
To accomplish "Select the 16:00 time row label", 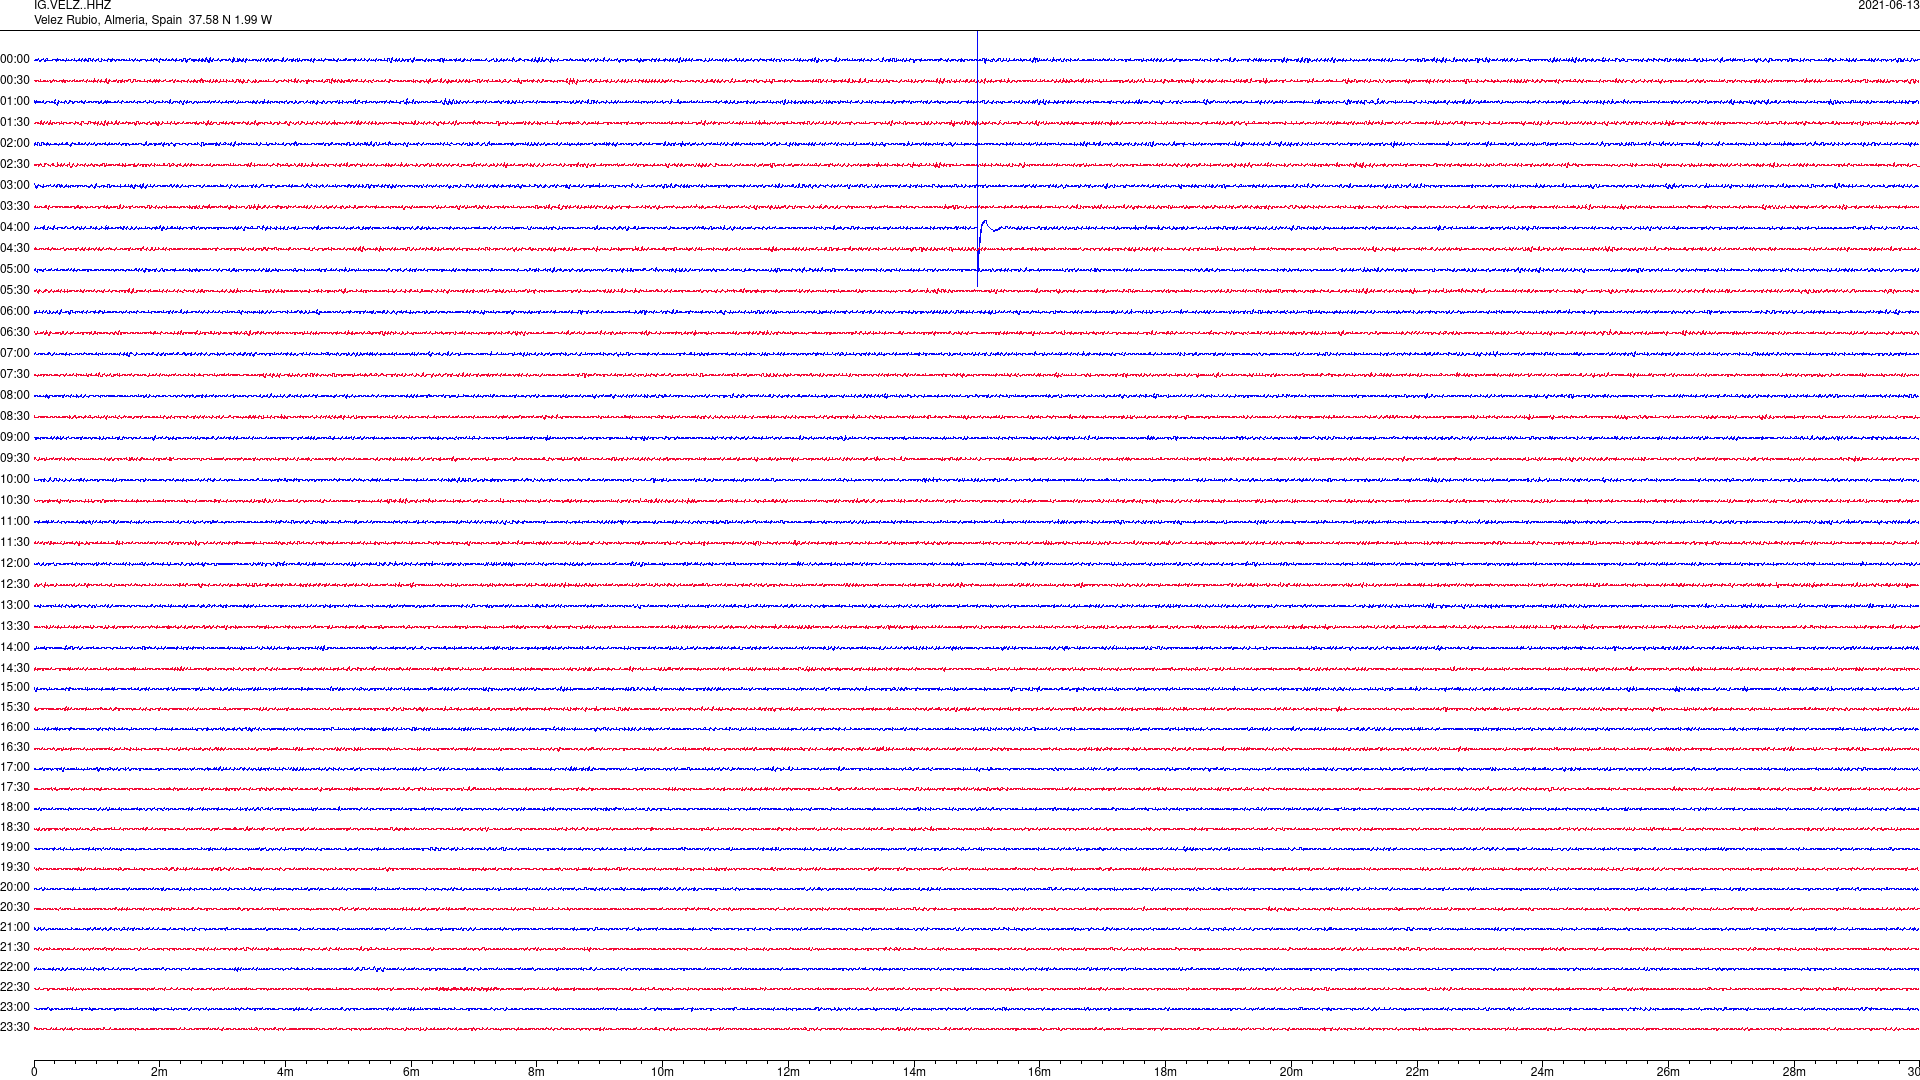I will [x=15, y=727].
